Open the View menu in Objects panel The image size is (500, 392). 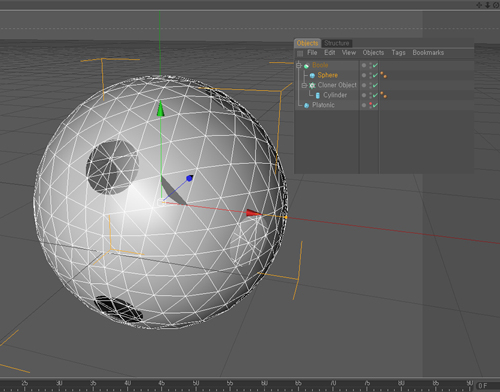click(x=349, y=53)
